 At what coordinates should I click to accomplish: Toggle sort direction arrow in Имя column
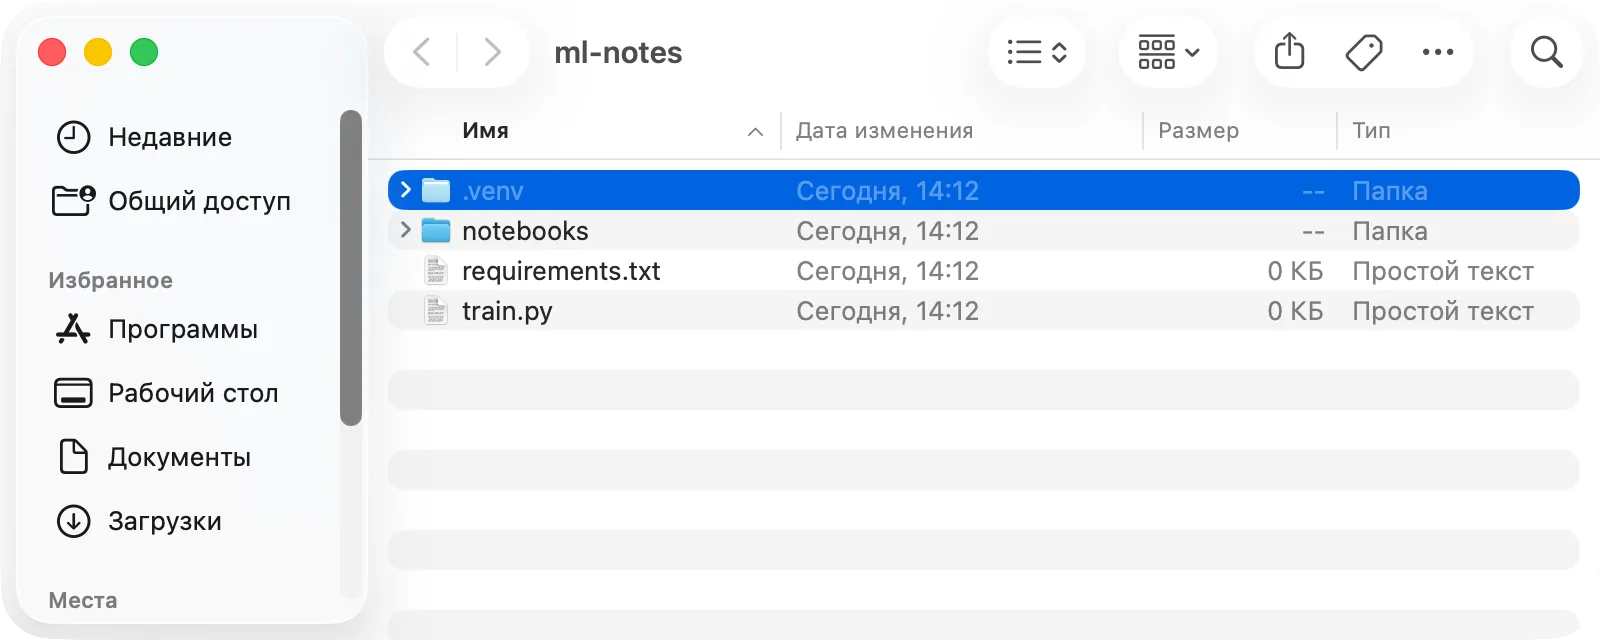(x=755, y=131)
